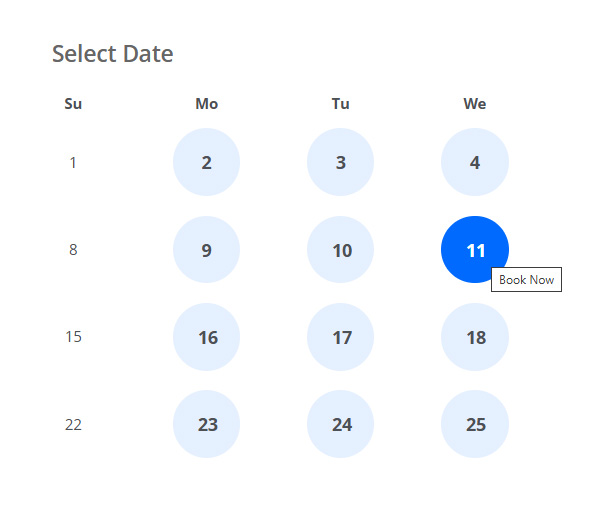
Task: Pick date 17 on the calendar
Action: point(341,337)
